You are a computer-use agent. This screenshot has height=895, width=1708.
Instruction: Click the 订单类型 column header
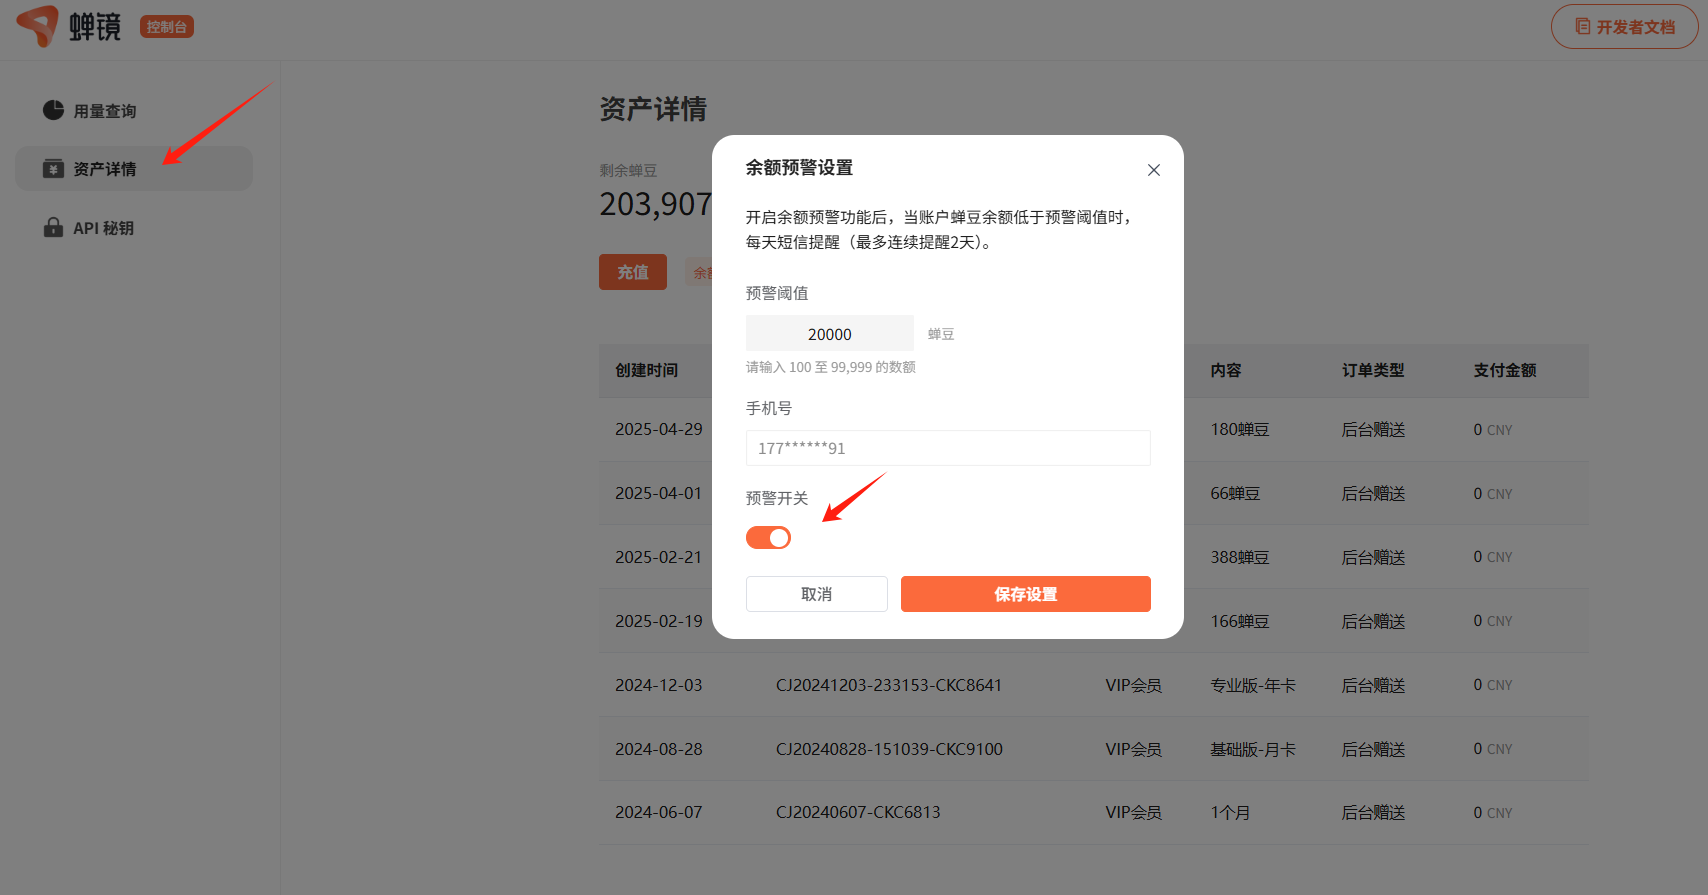click(x=1372, y=371)
